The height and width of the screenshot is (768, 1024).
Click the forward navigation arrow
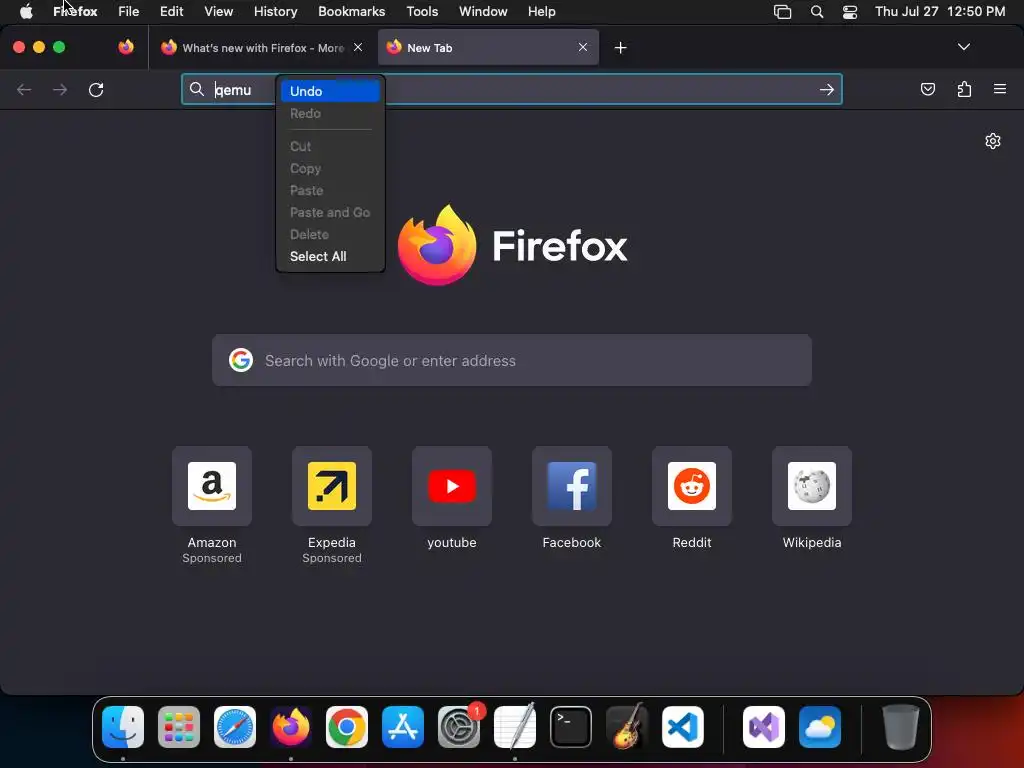pyautogui.click(x=60, y=89)
